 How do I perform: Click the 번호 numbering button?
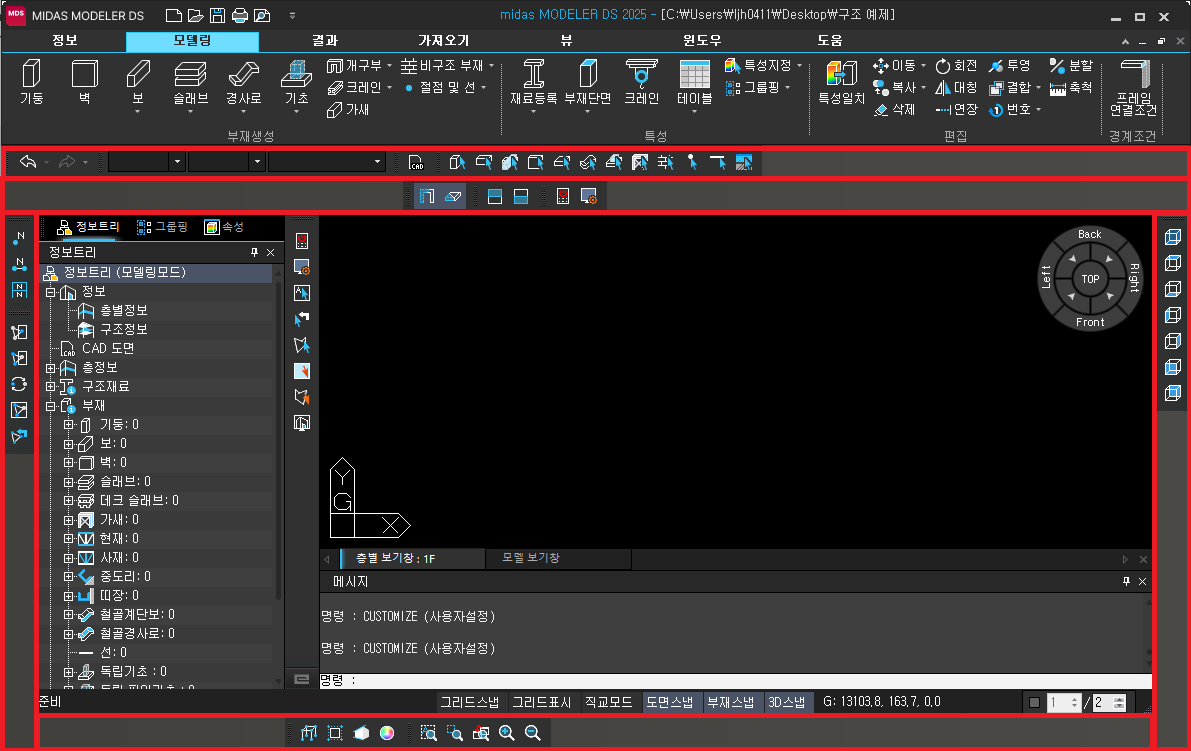point(1015,109)
